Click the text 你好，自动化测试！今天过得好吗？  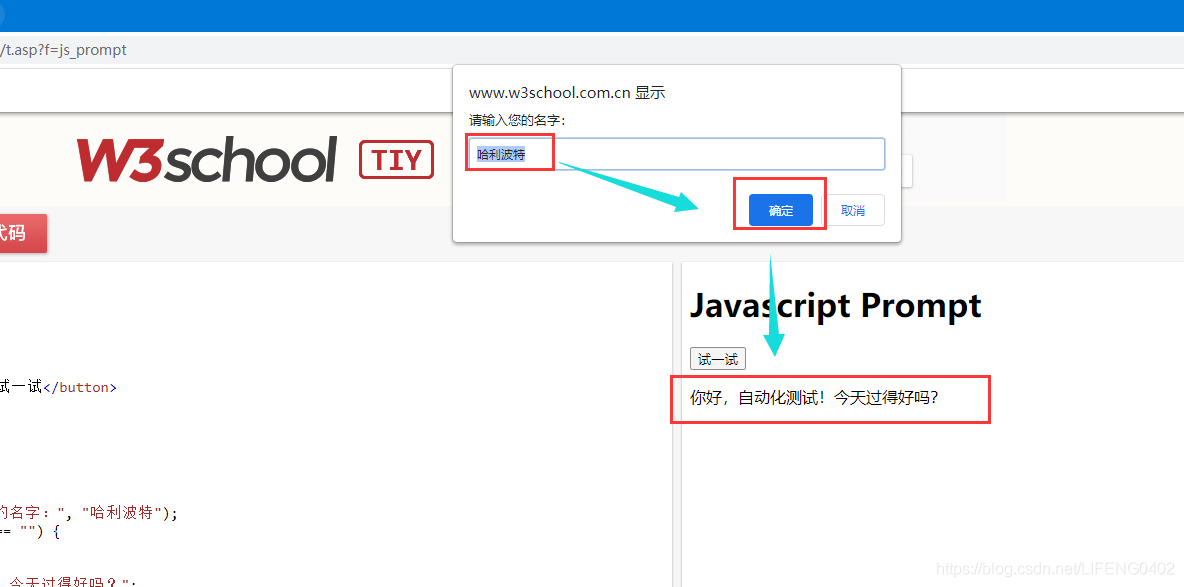click(815, 397)
